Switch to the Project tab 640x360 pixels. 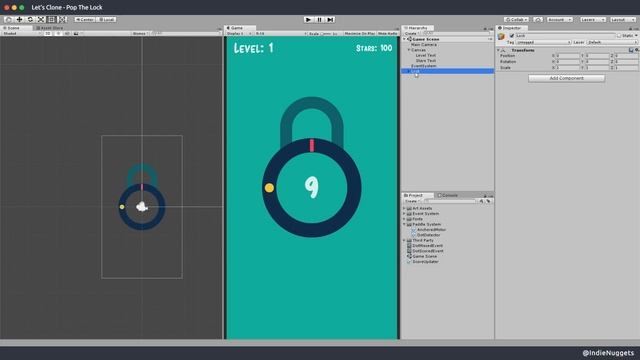tap(416, 195)
